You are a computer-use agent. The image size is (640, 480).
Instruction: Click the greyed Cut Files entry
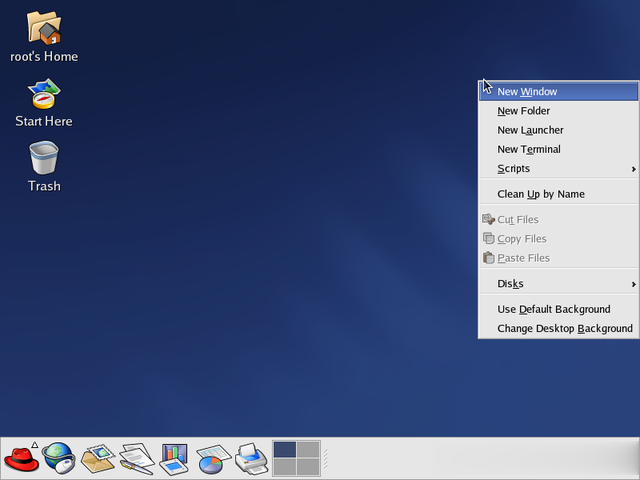(x=558, y=220)
